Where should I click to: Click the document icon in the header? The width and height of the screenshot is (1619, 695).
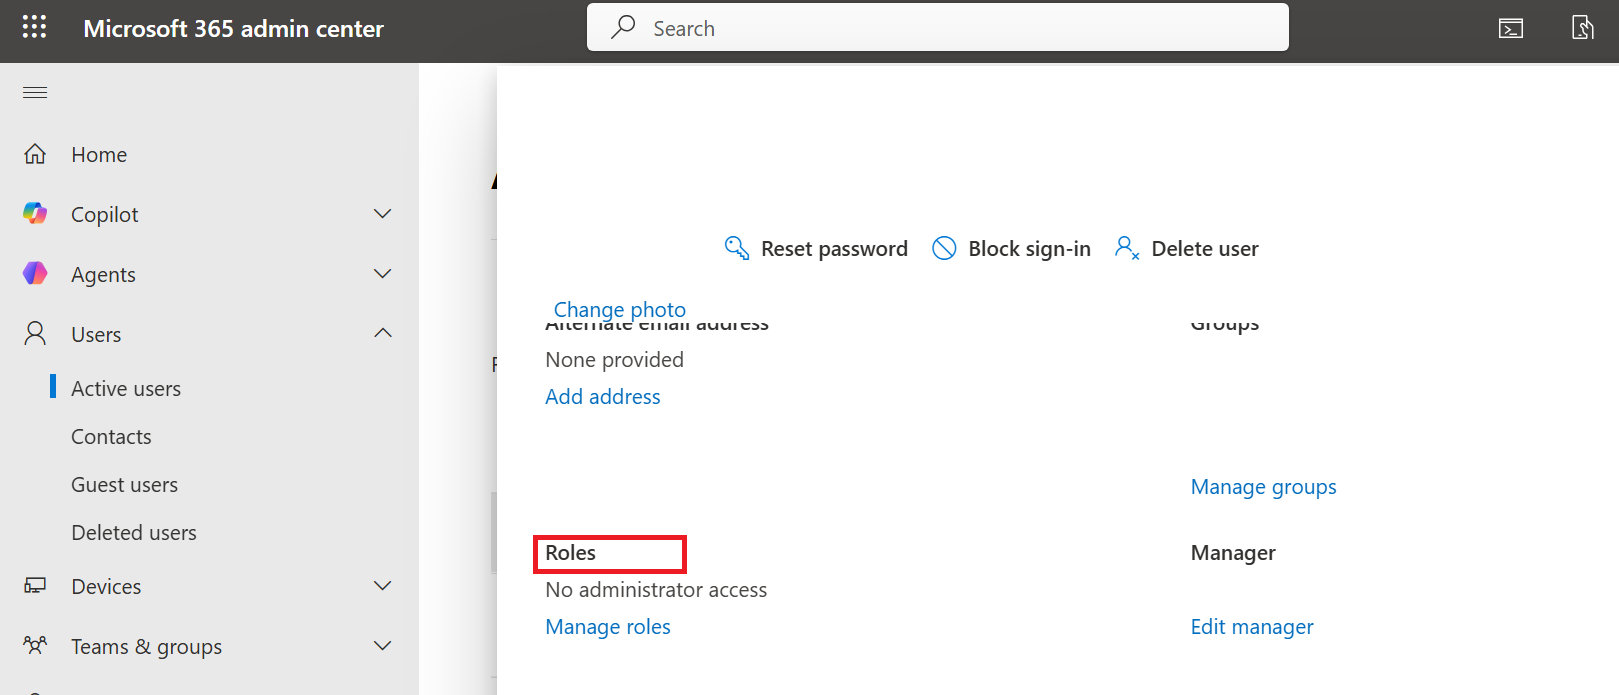coord(1582,28)
